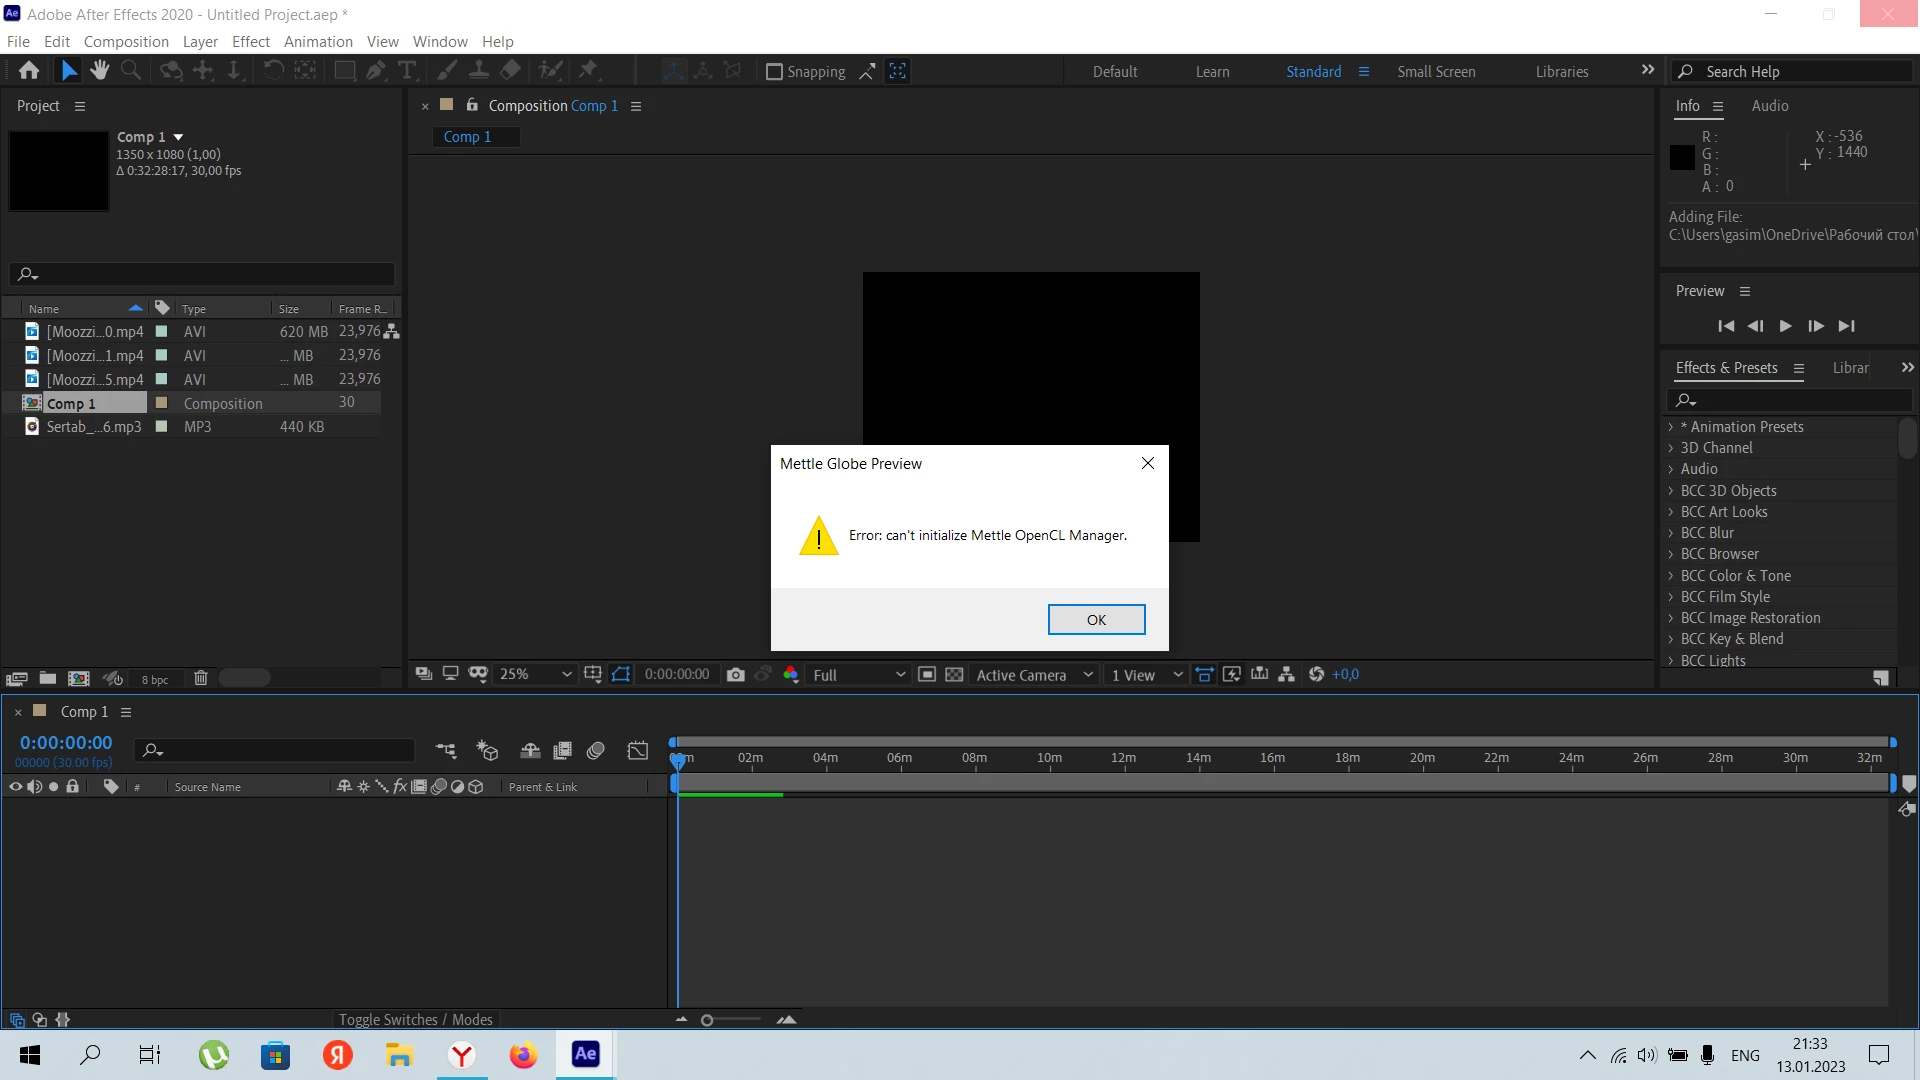Select the Hand tool in toolbar
Screen dimensions: 1920x1080
pos(99,71)
